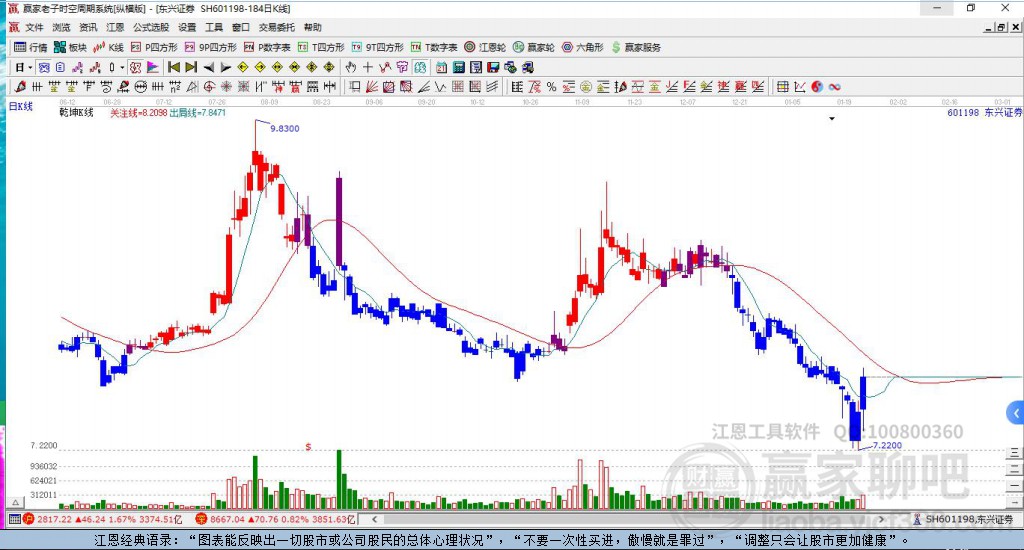Click the circular target drawing icon

(208, 87)
